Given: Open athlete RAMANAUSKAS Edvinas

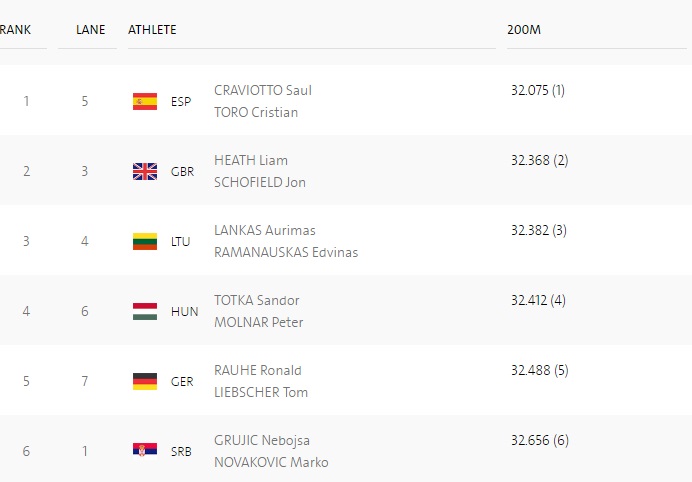Looking at the screenshot, I should pyautogui.click(x=286, y=252).
